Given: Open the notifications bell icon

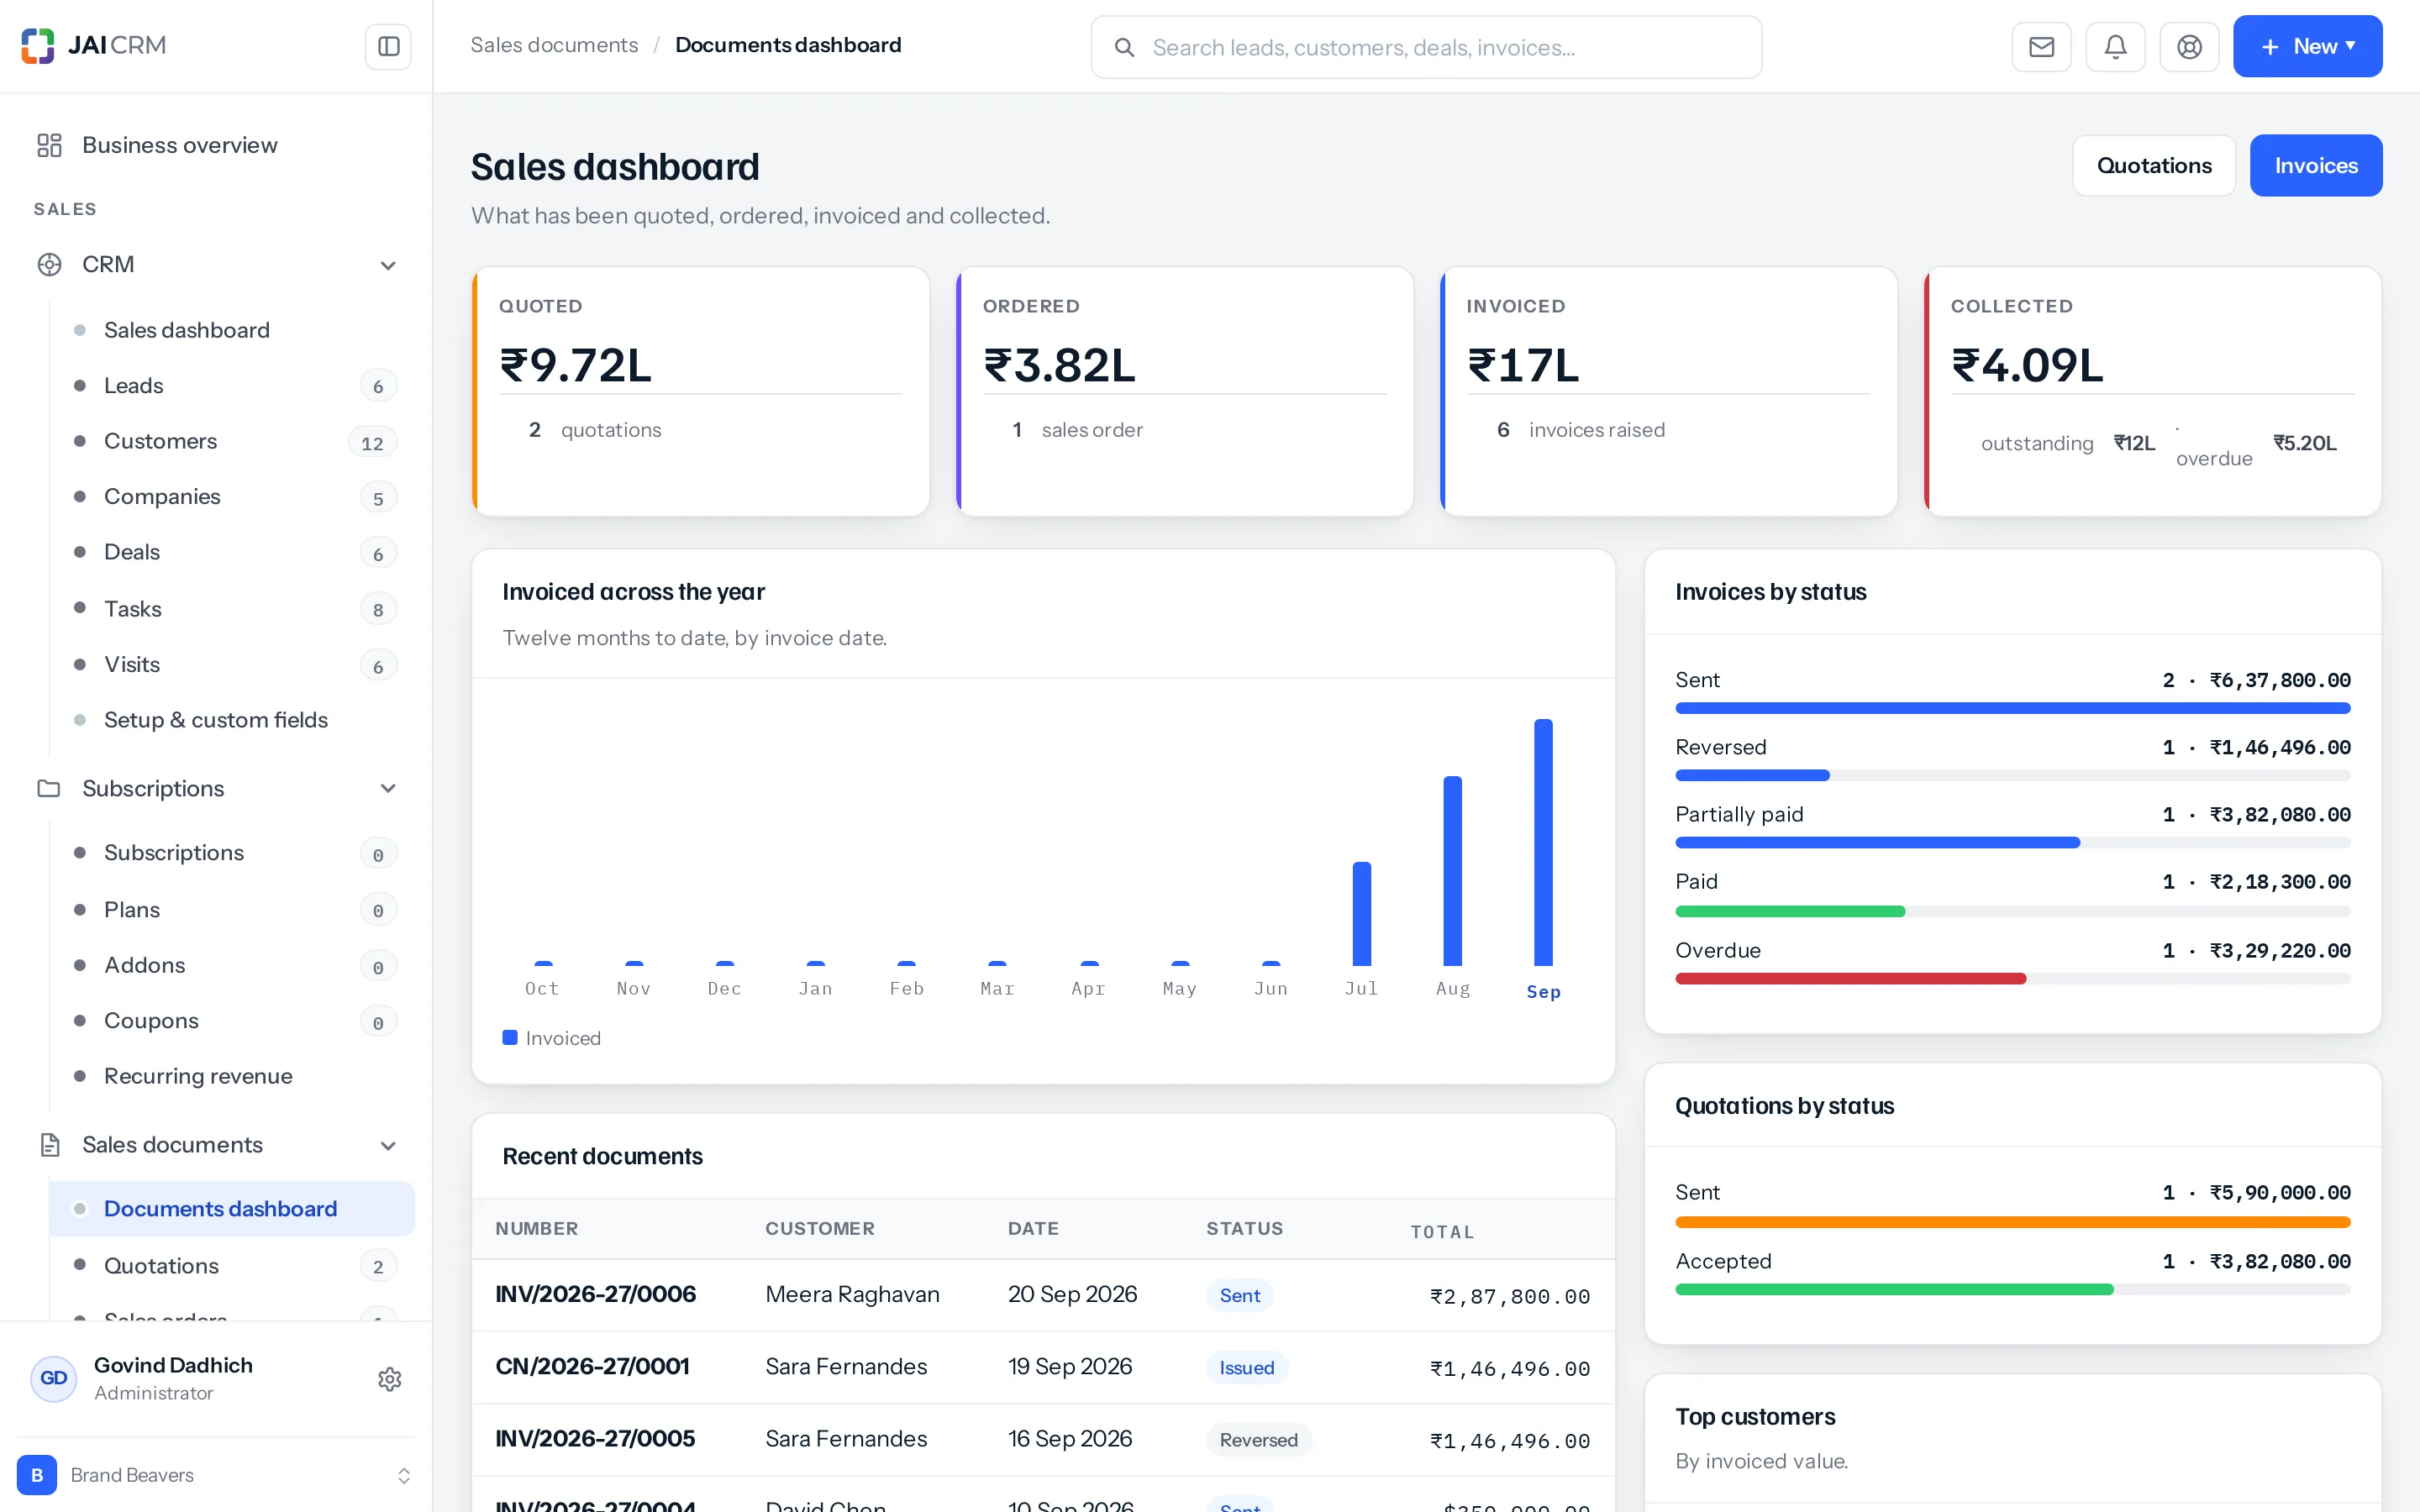Looking at the screenshot, I should (x=2115, y=47).
